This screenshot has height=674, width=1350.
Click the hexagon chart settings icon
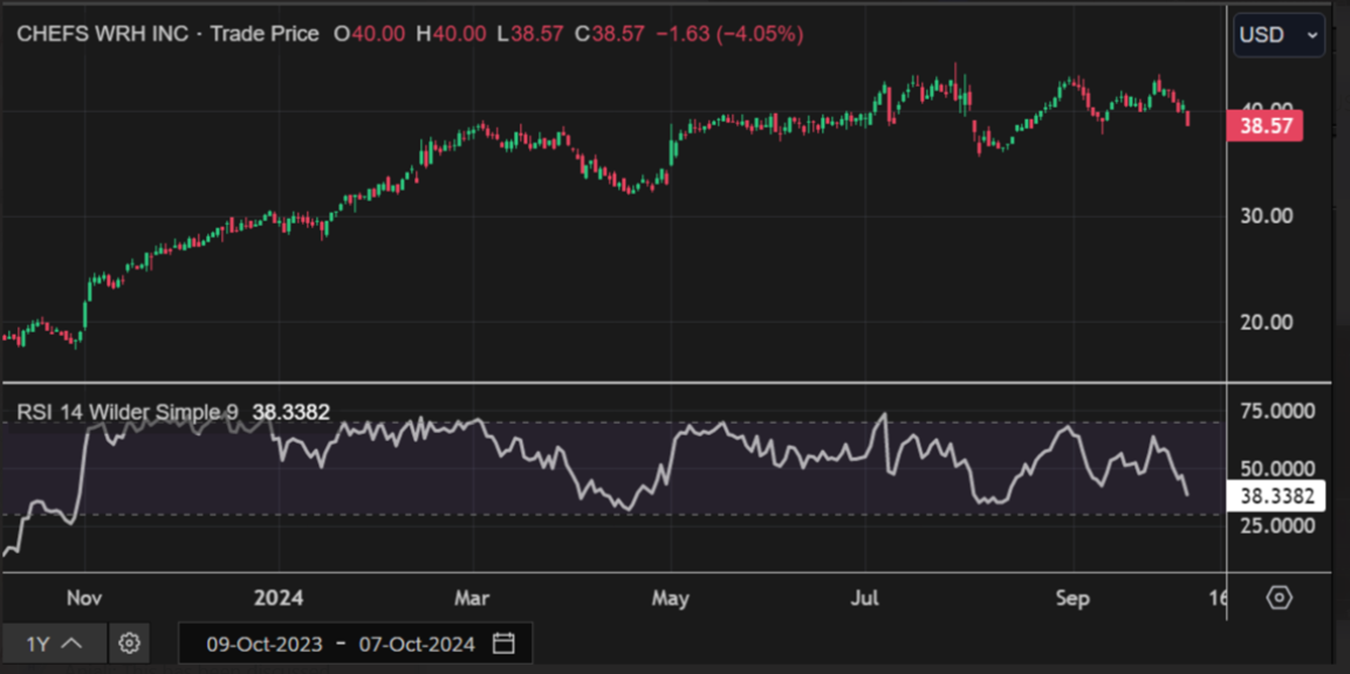coord(1279,598)
